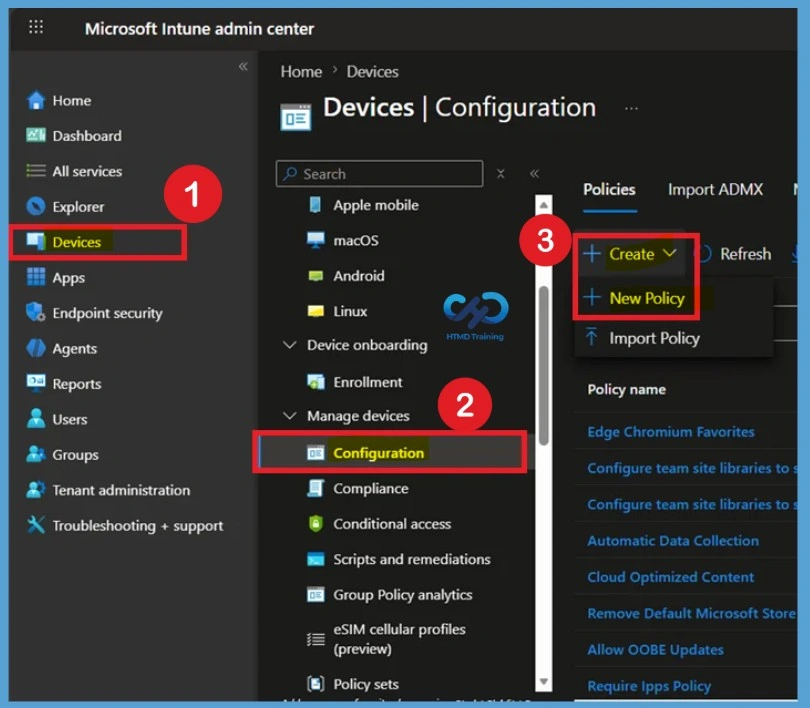Click the eSIM cellular profiles list icon

(x=315, y=640)
